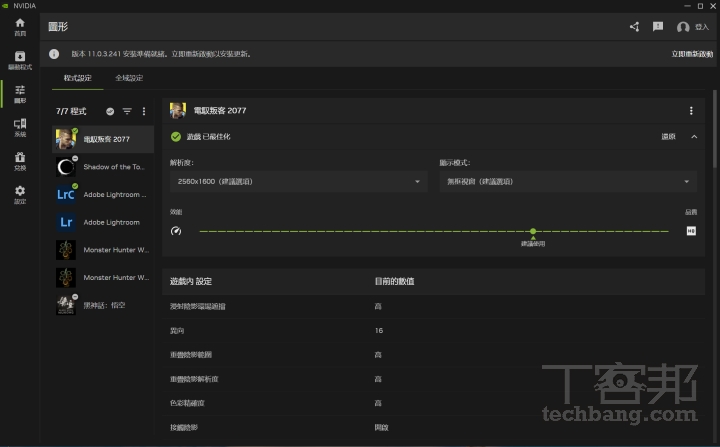The width and height of the screenshot is (720, 447).
Task: Click the performance-quality slider handle
Action: 533,231
